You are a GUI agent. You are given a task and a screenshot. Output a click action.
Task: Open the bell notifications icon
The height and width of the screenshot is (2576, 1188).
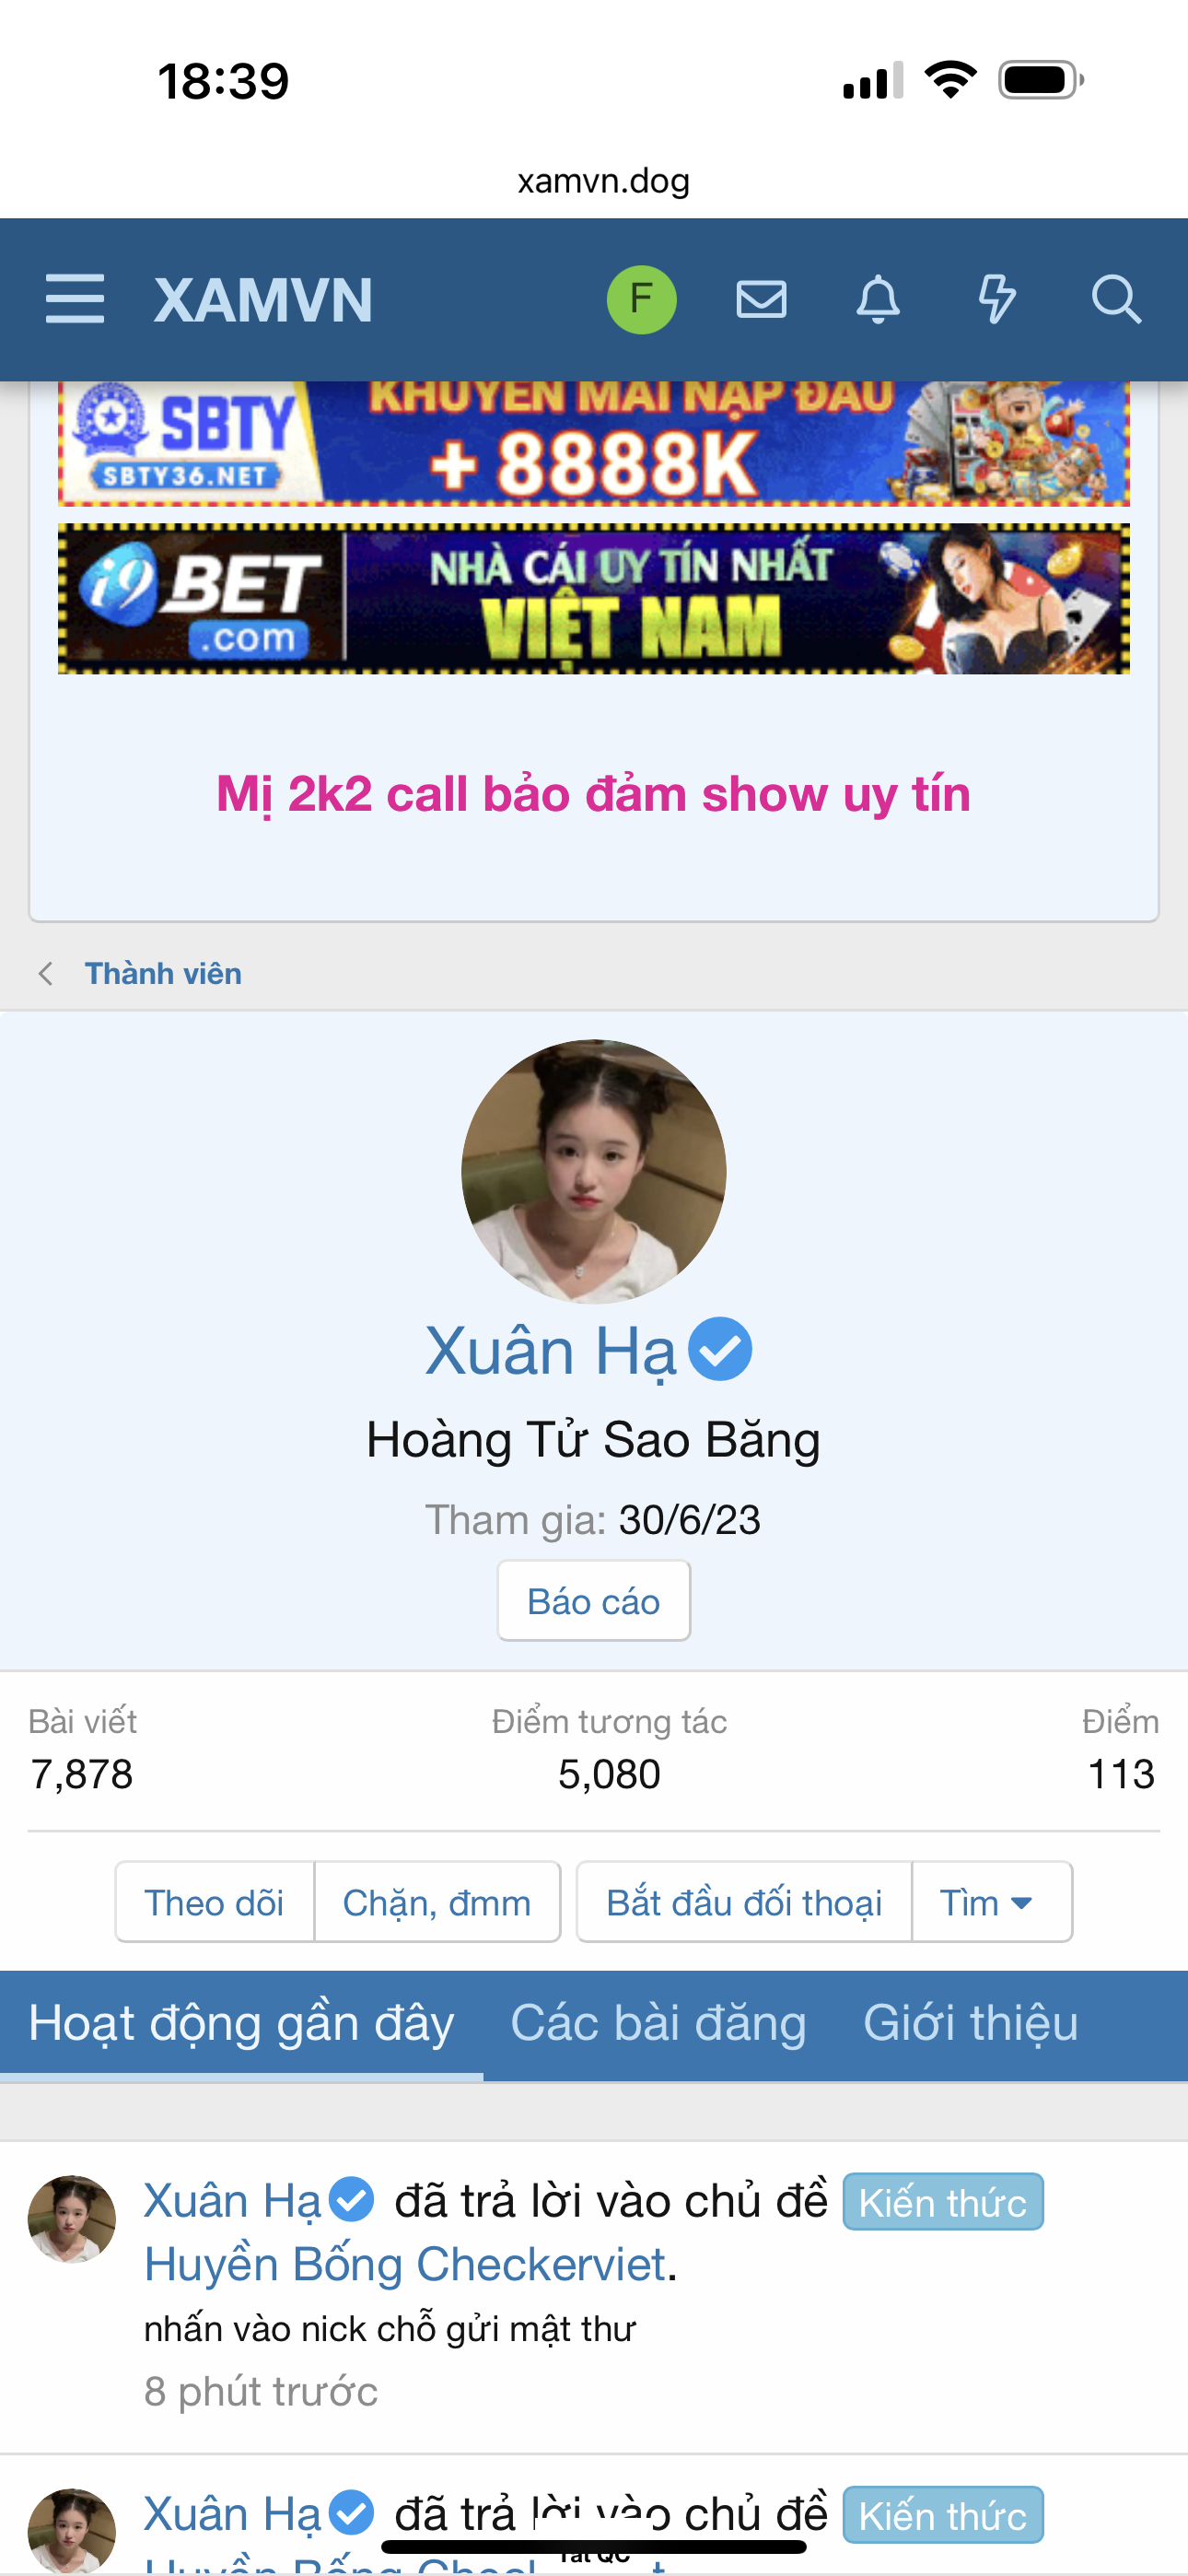click(x=878, y=299)
